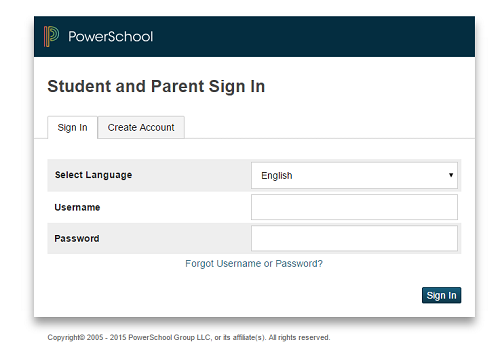Click the word Username in the forgot link

pos(239,264)
